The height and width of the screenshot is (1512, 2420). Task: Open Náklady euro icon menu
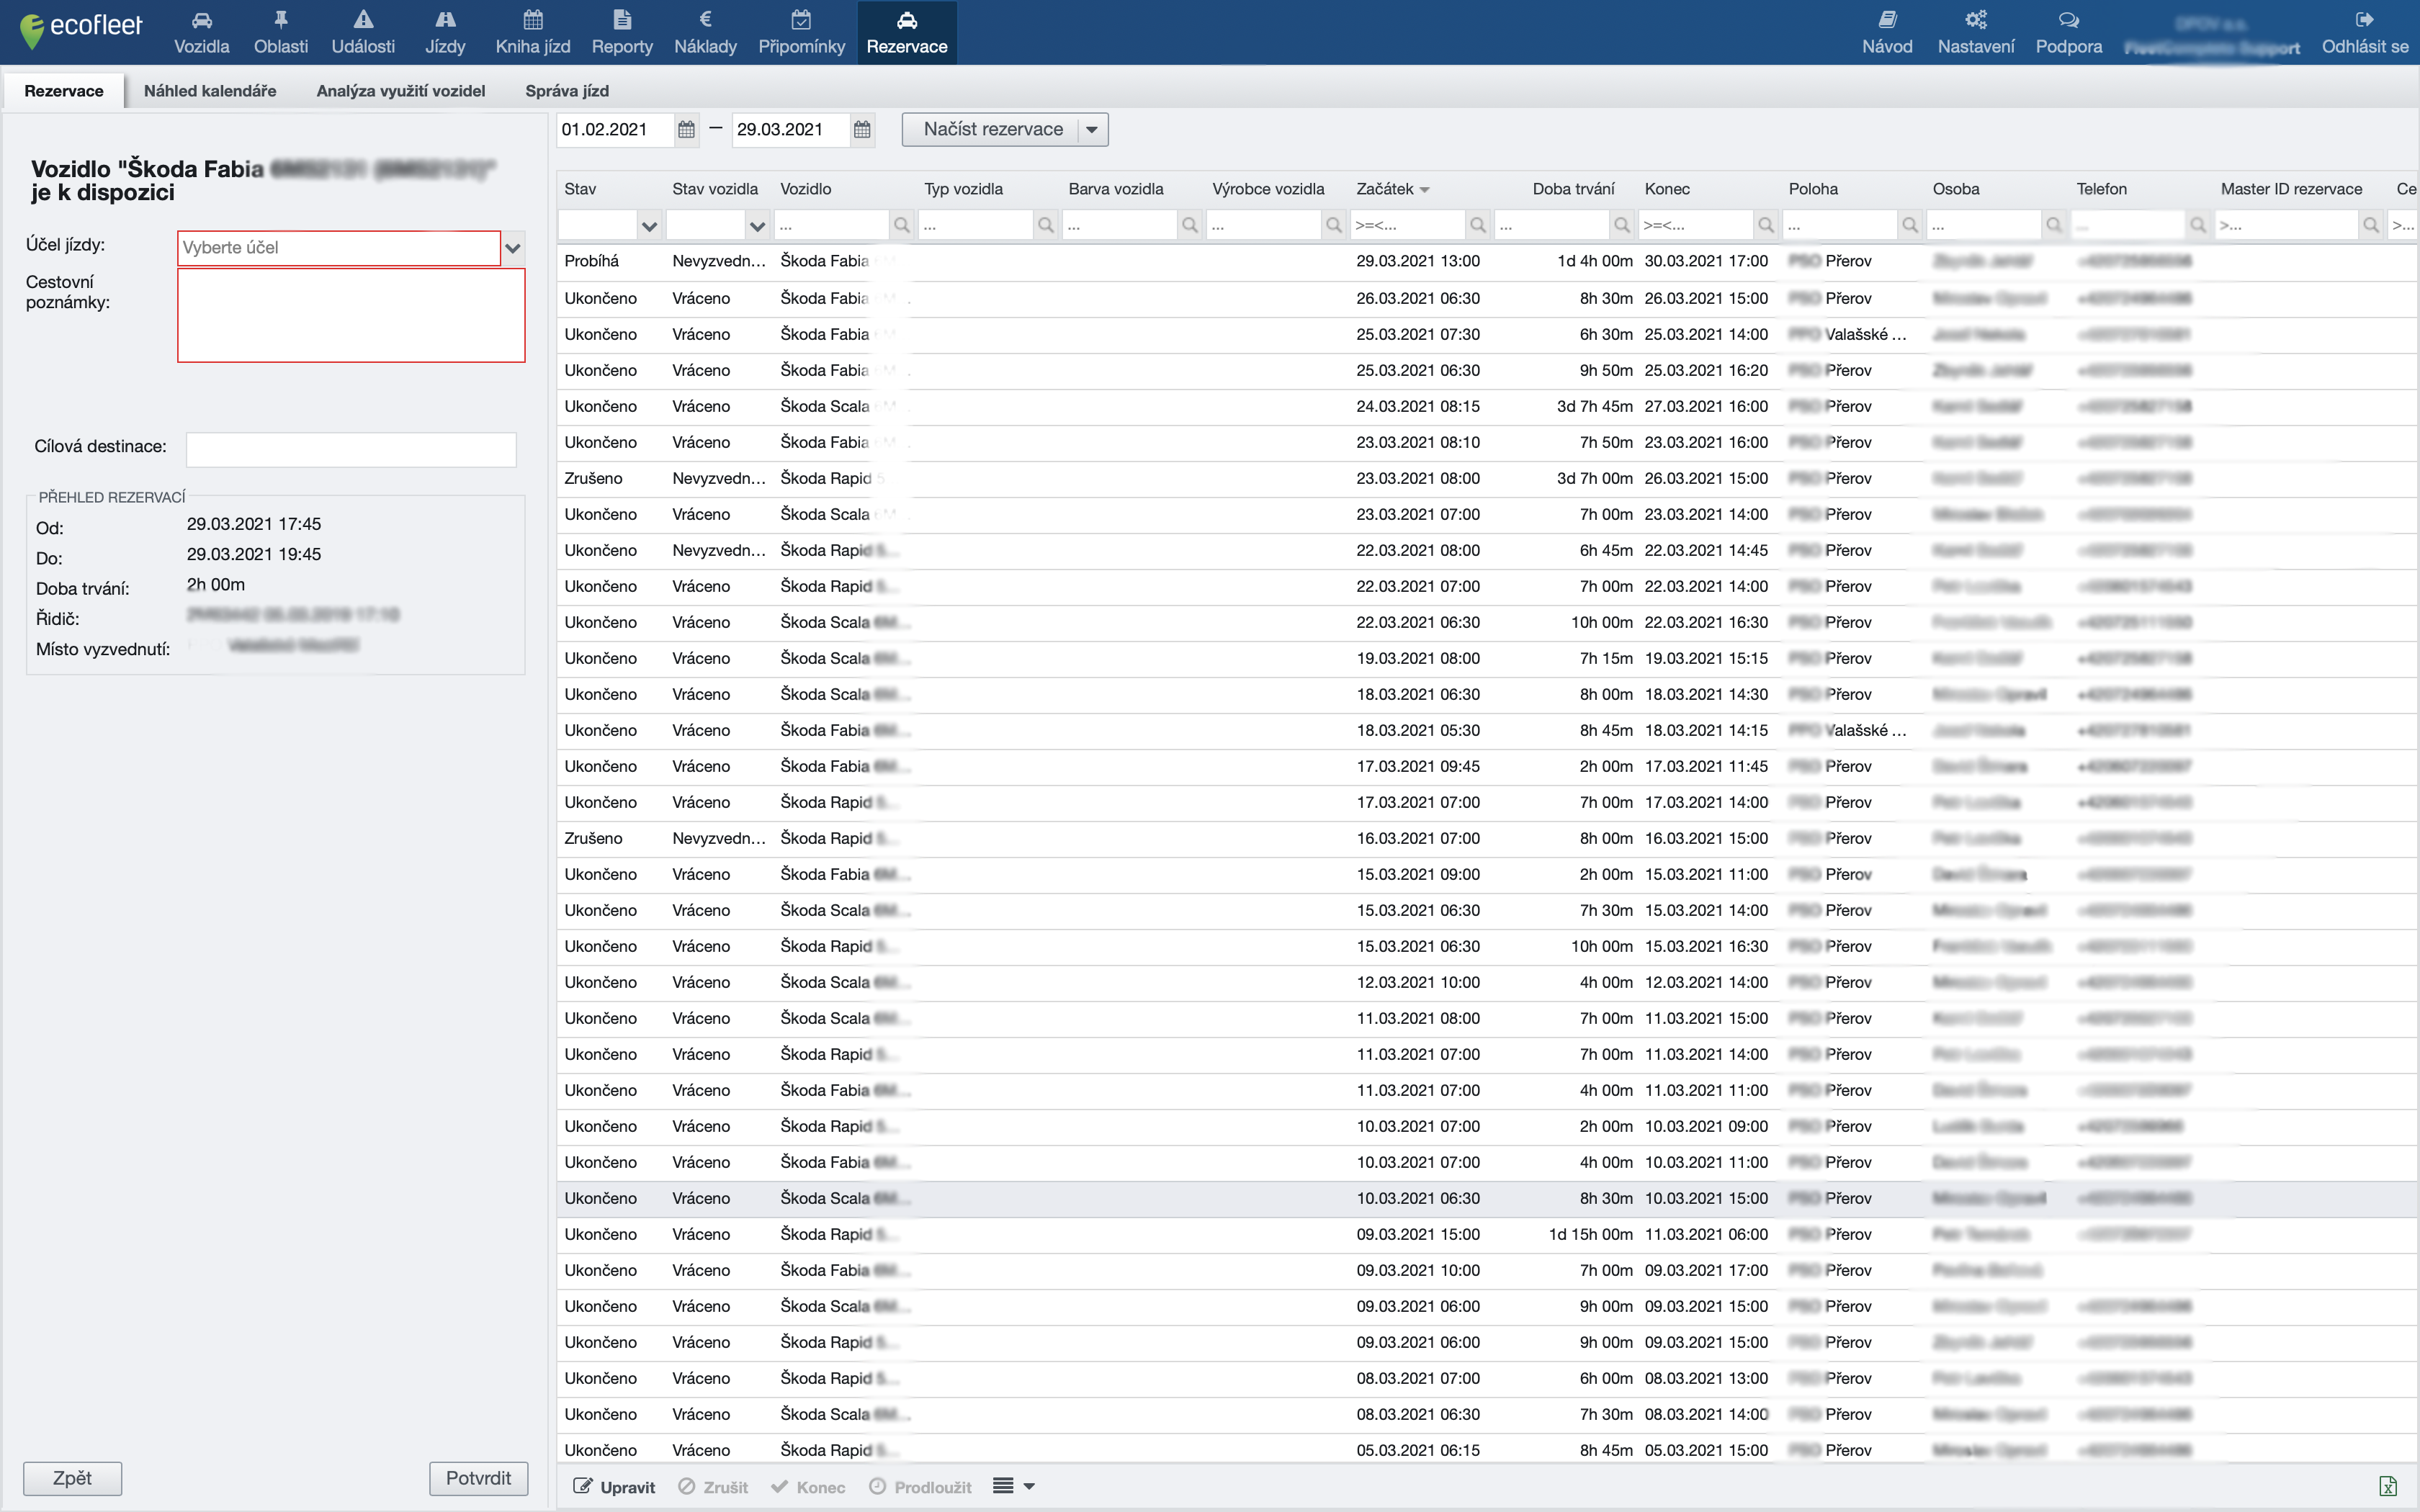point(705,20)
